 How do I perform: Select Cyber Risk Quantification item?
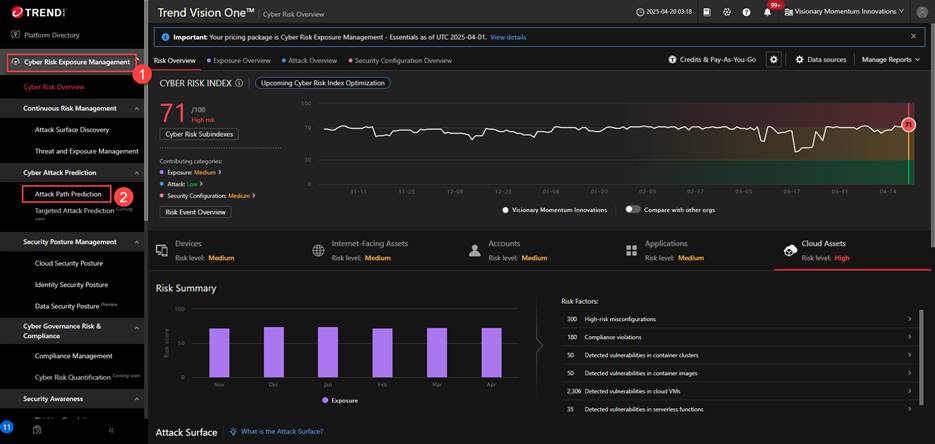point(73,377)
